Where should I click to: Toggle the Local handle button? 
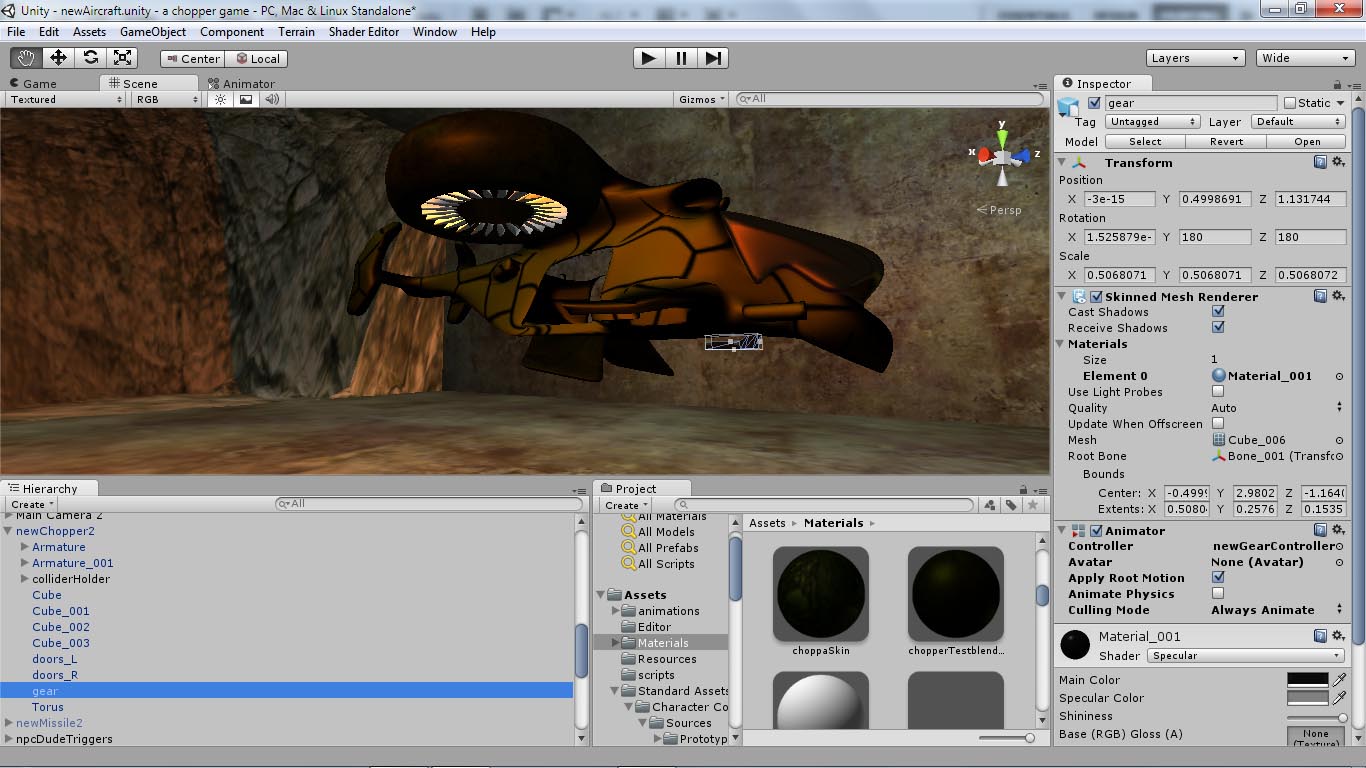(257, 59)
